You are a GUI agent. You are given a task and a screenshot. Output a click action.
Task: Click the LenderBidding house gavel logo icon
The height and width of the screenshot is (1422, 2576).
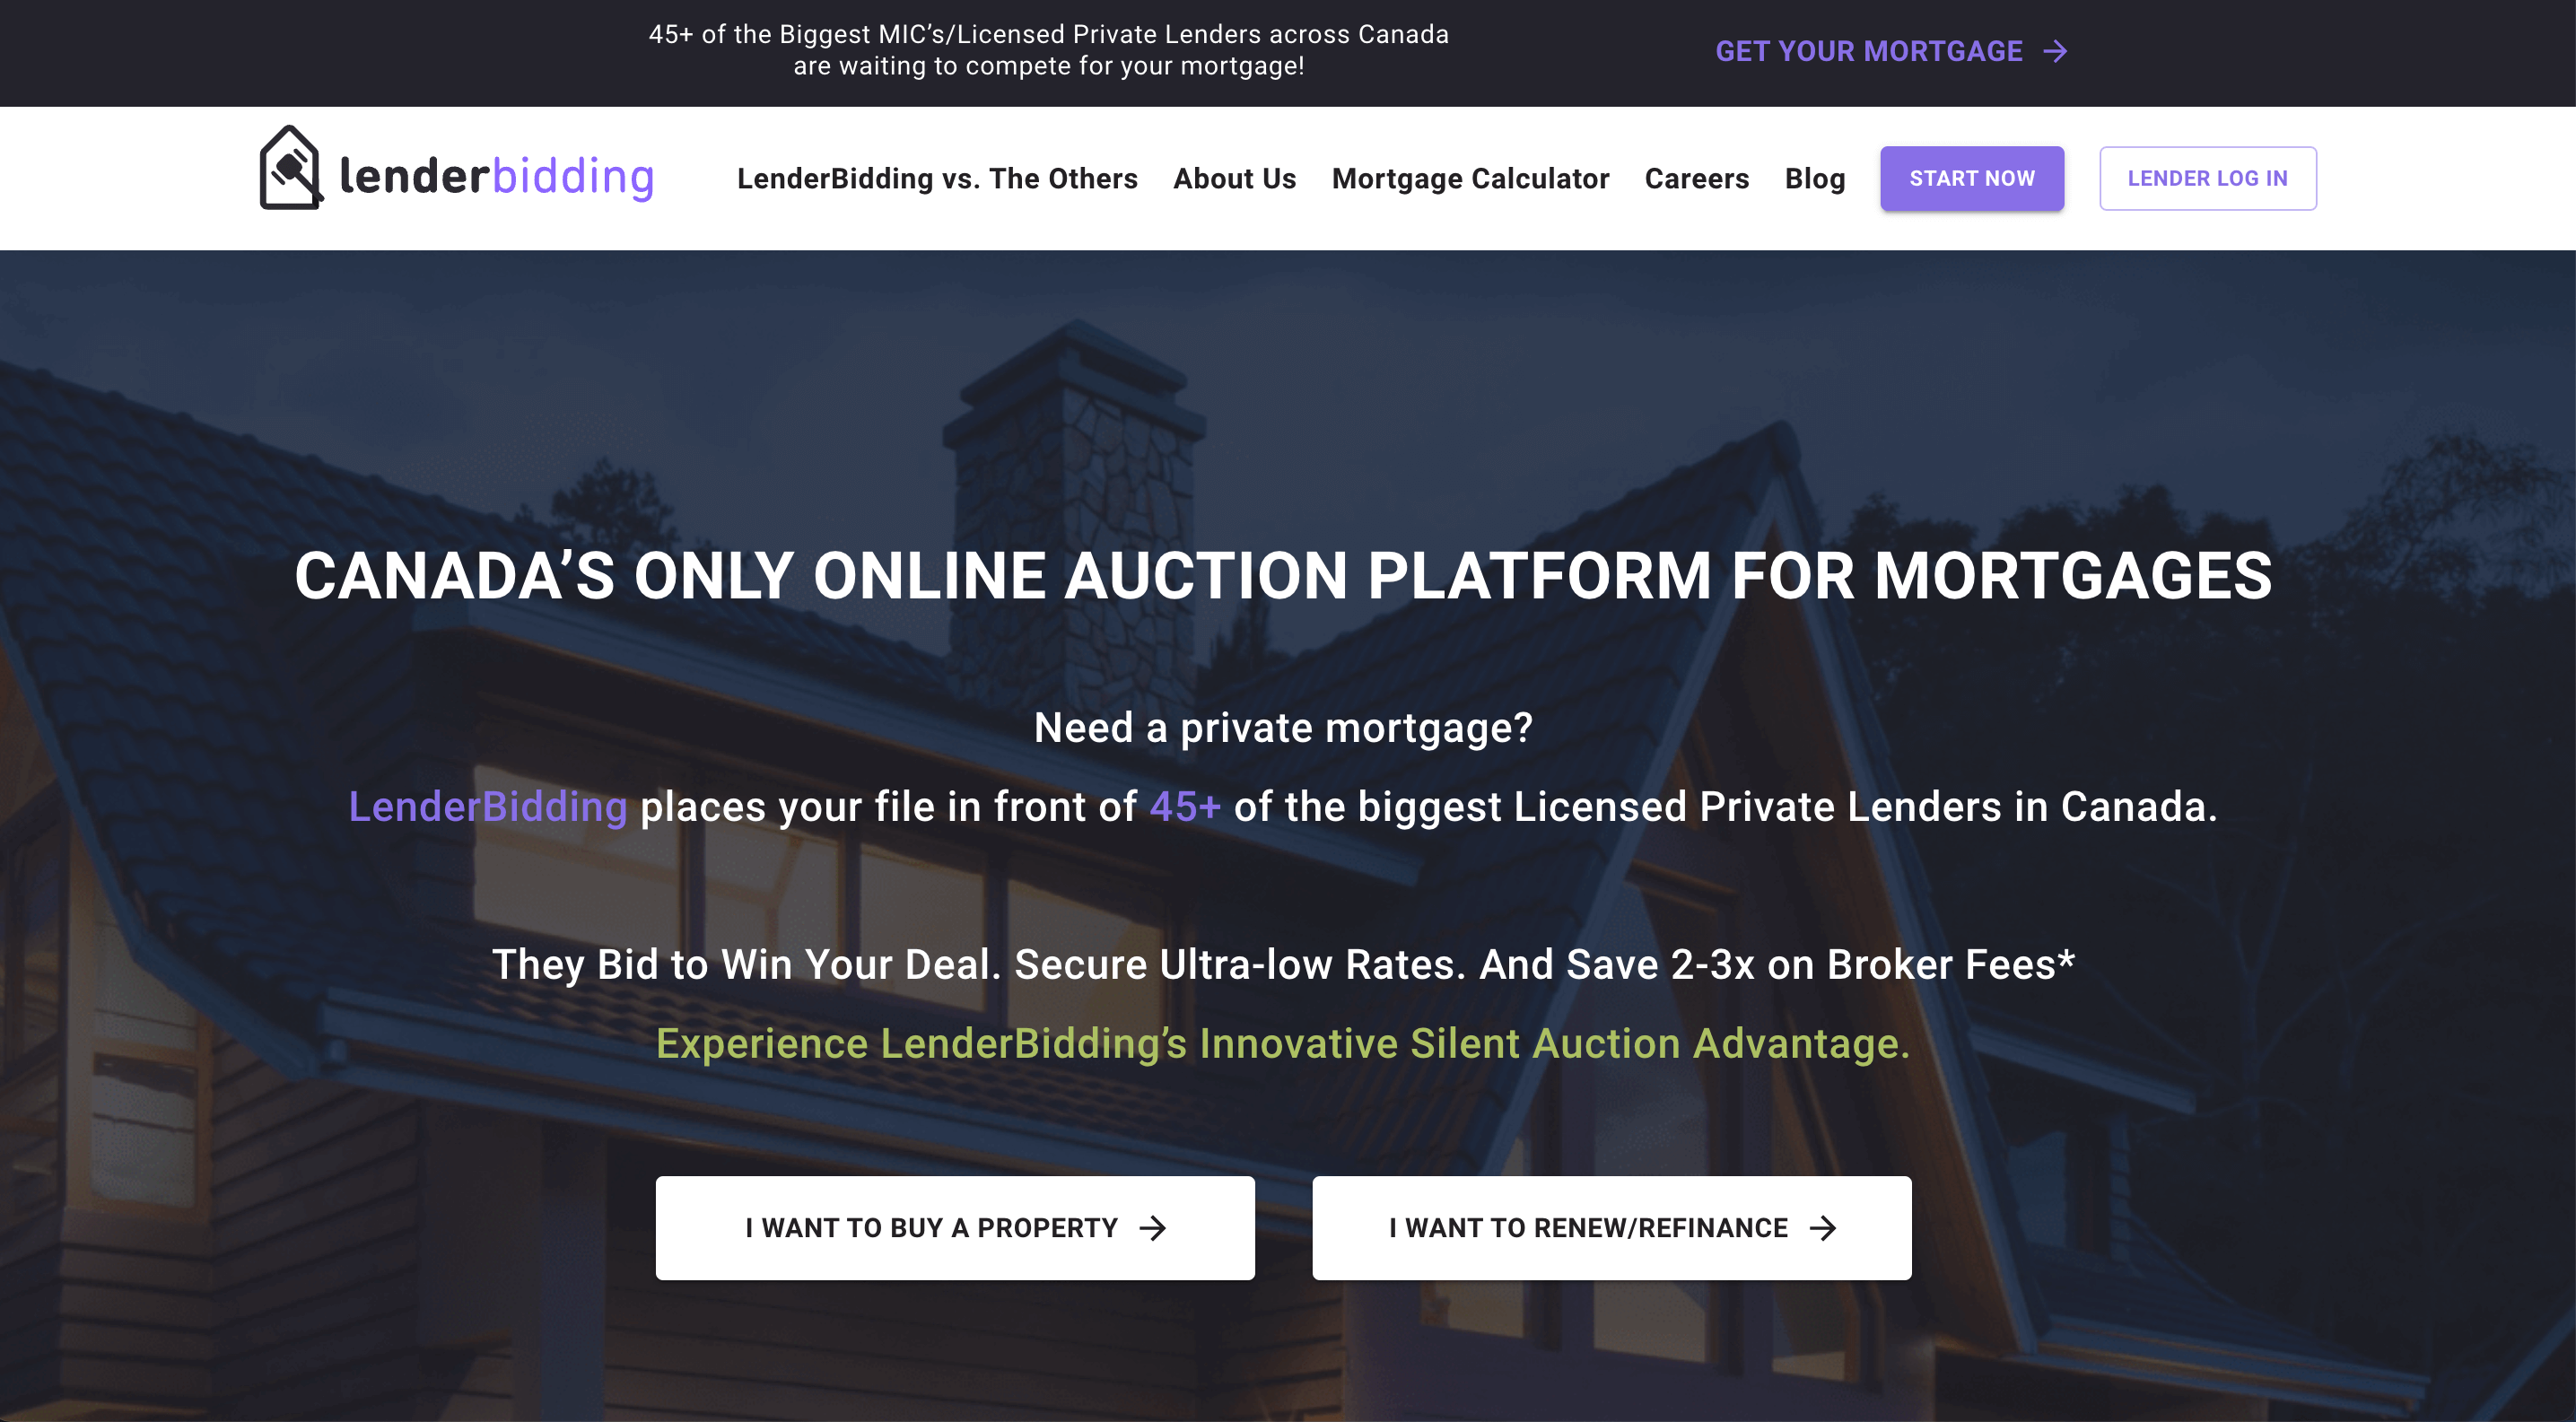coord(291,168)
